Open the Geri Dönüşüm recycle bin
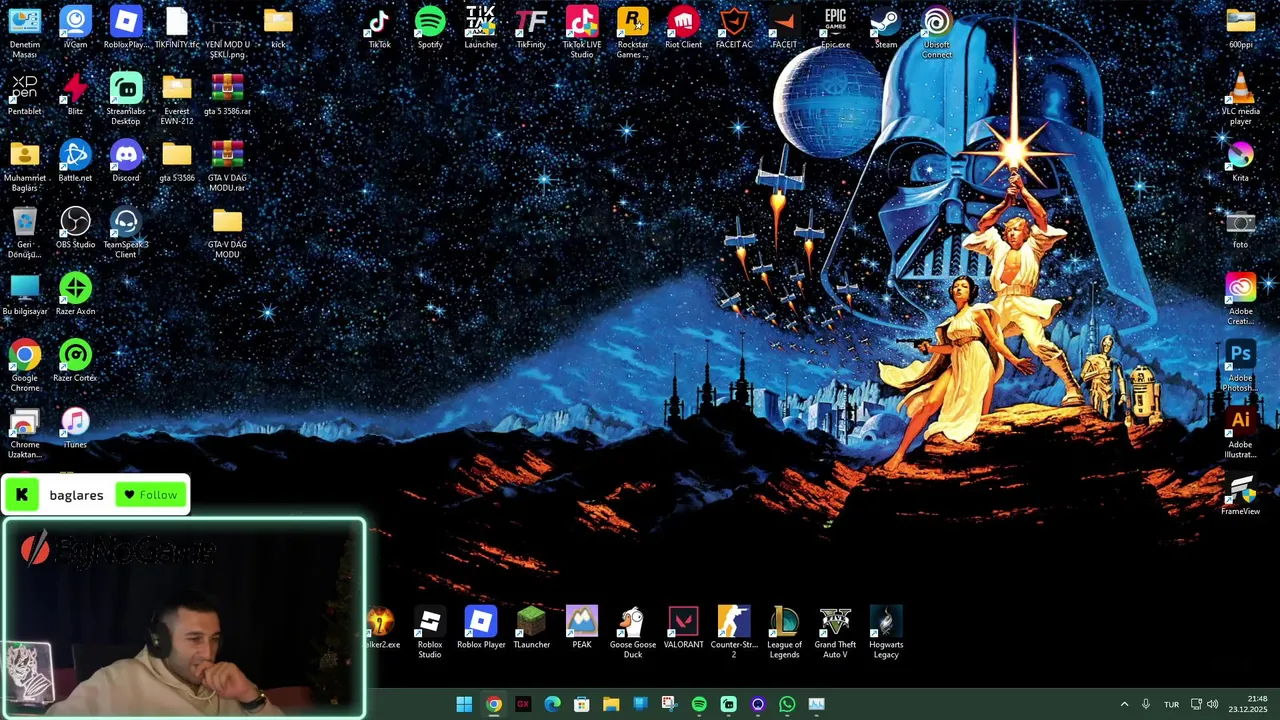 tap(25, 231)
